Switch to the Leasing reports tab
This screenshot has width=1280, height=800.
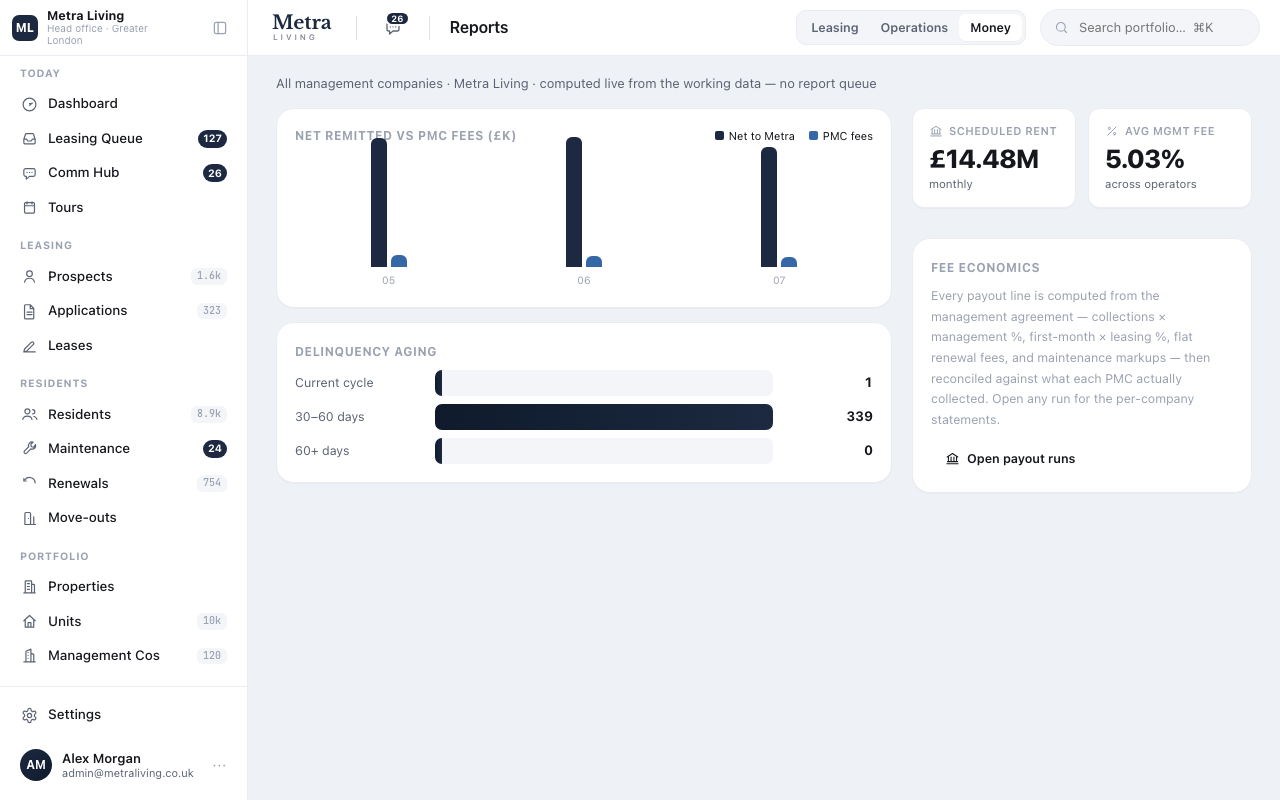[x=834, y=28]
